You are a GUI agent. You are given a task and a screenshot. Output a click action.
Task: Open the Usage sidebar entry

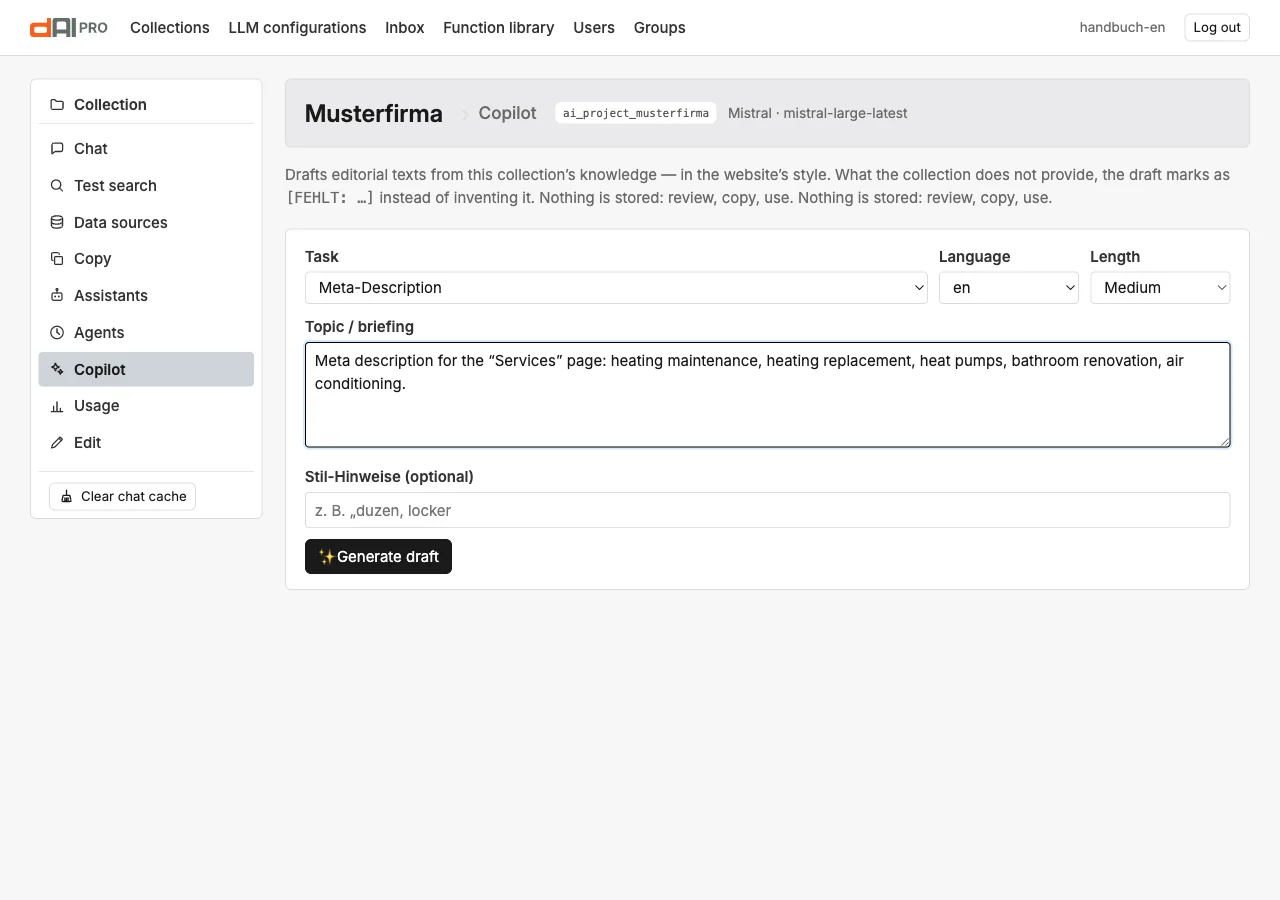coord(146,406)
